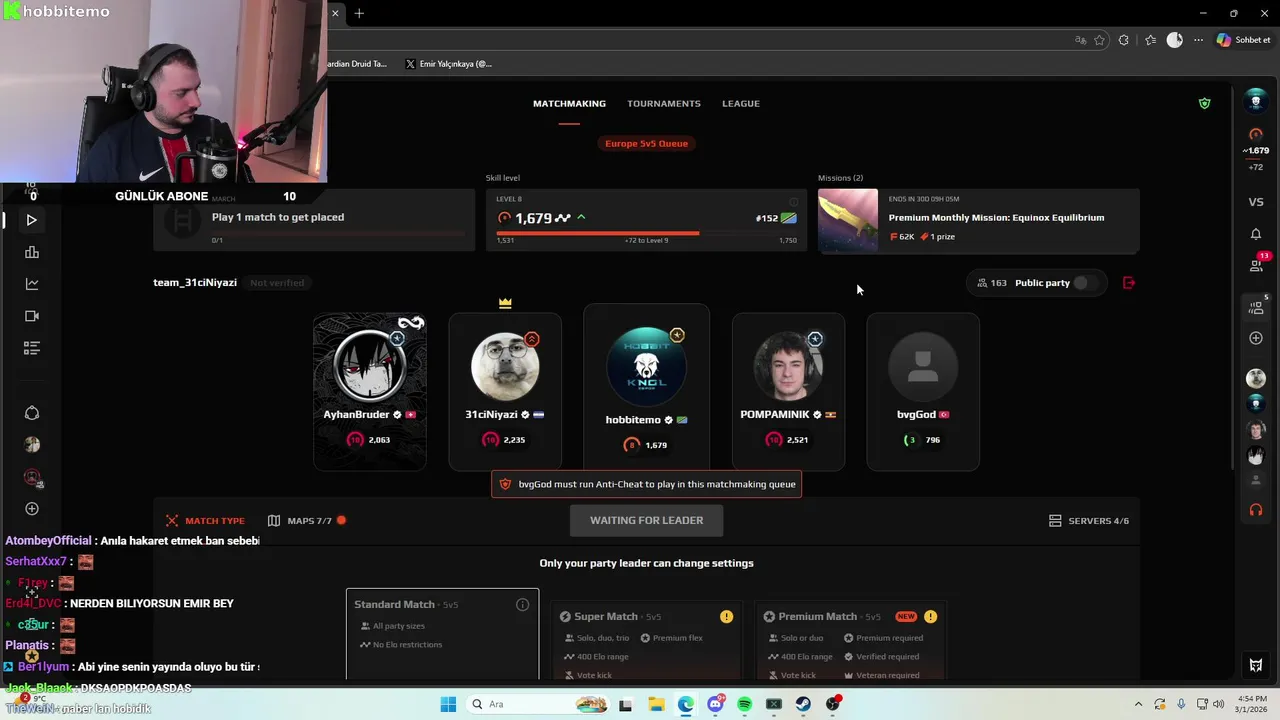The height and width of the screenshot is (720, 1280).
Task: Click the red headset support icon
Action: pos(1256,510)
